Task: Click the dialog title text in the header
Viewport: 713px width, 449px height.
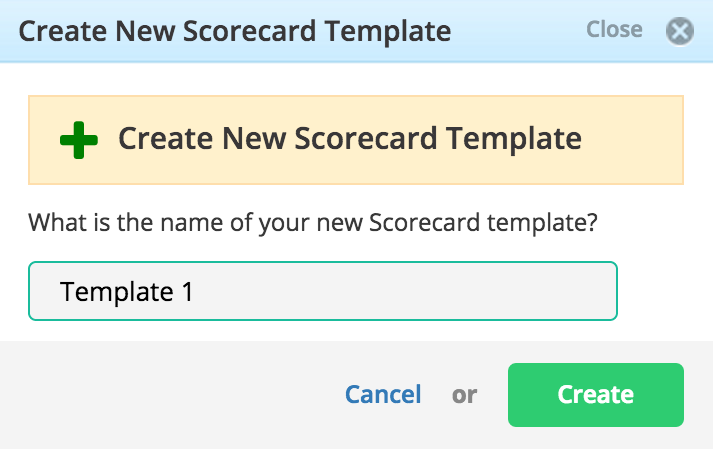Action: (x=235, y=31)
